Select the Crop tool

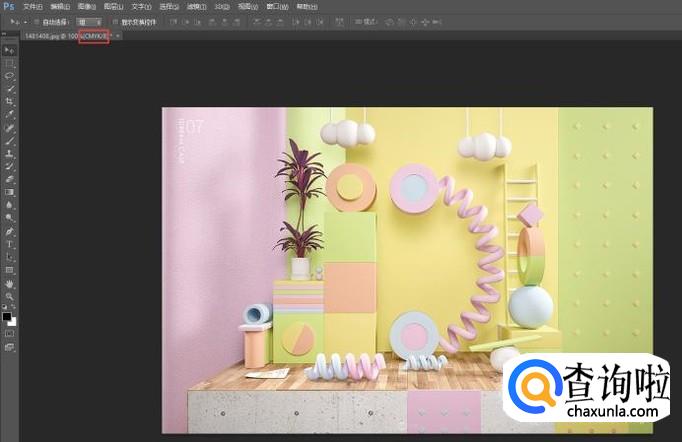9,102
